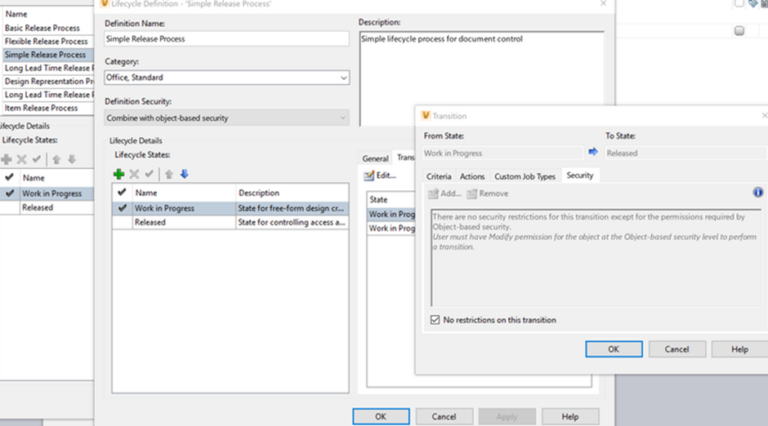Click background window's gray checkmark icon

click(37, 159)
